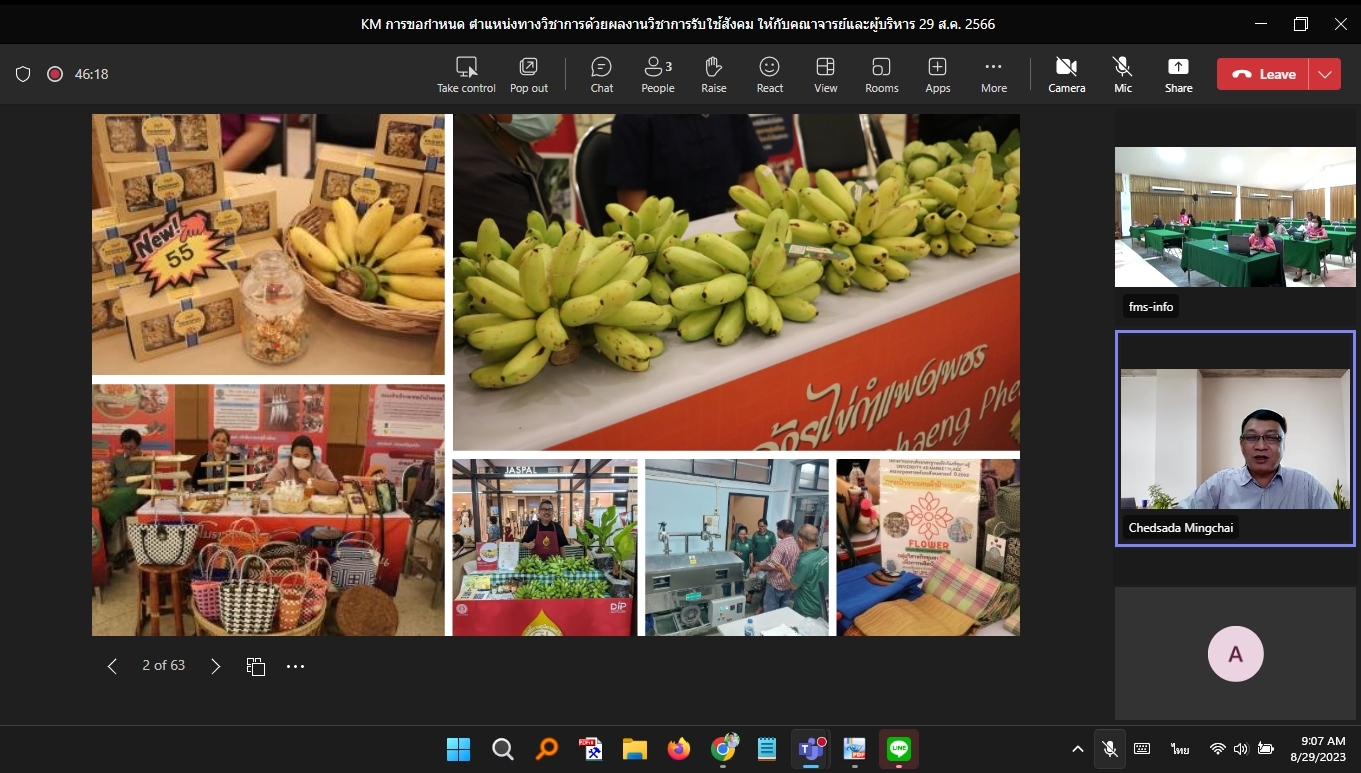
Task: Show hidden icons in system tray
Action: (1077, 749)
